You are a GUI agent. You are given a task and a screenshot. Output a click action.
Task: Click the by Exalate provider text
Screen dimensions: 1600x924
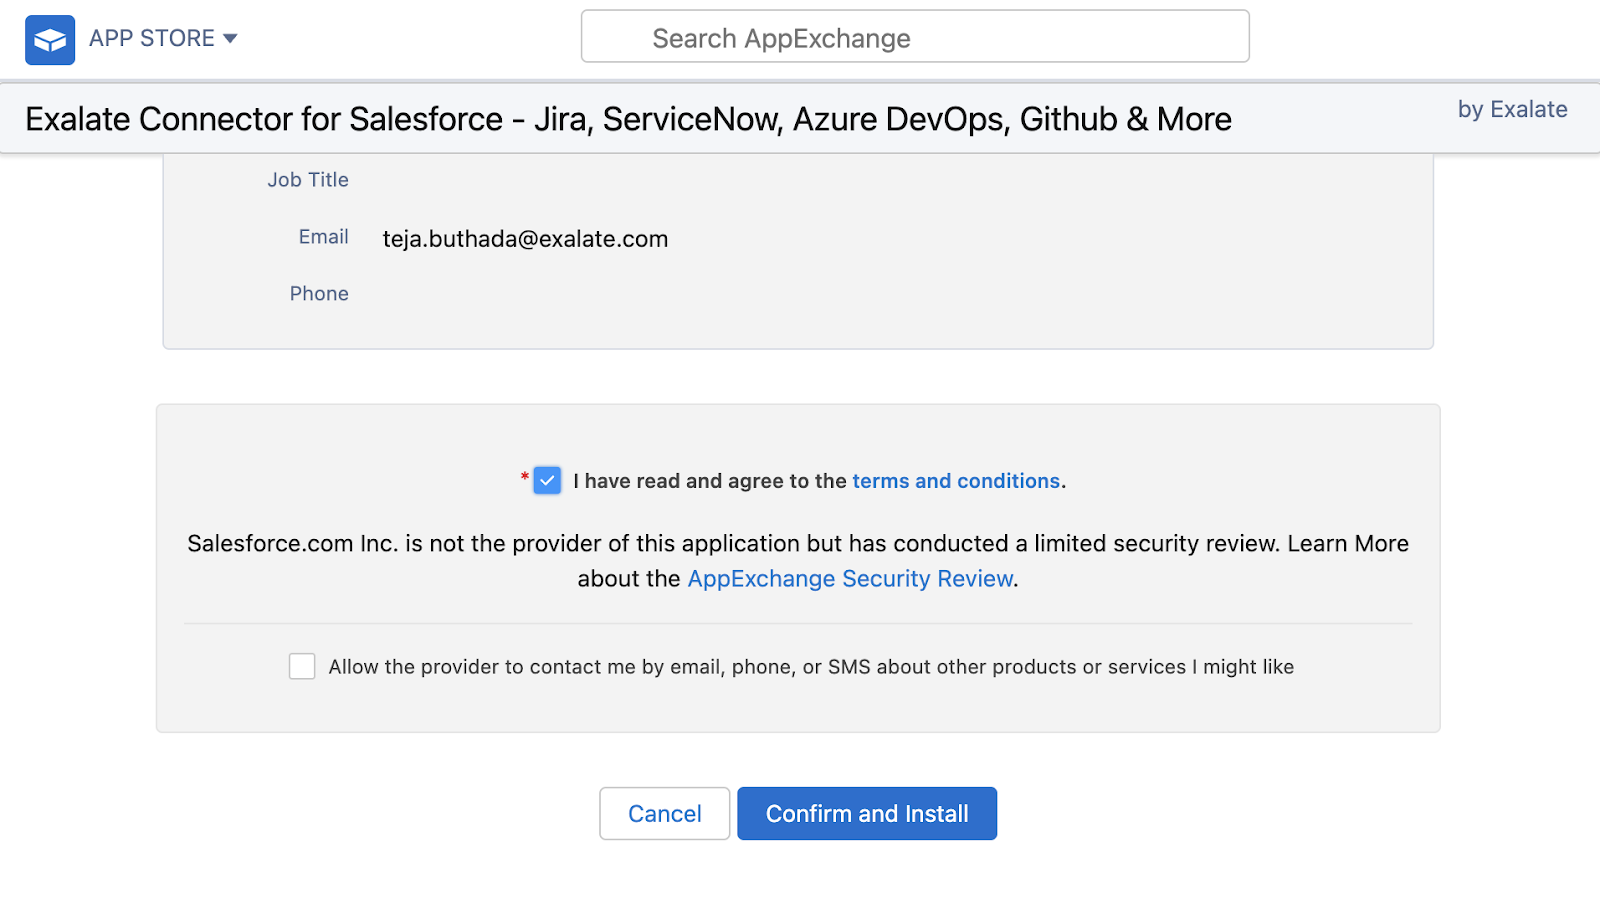1512,110
